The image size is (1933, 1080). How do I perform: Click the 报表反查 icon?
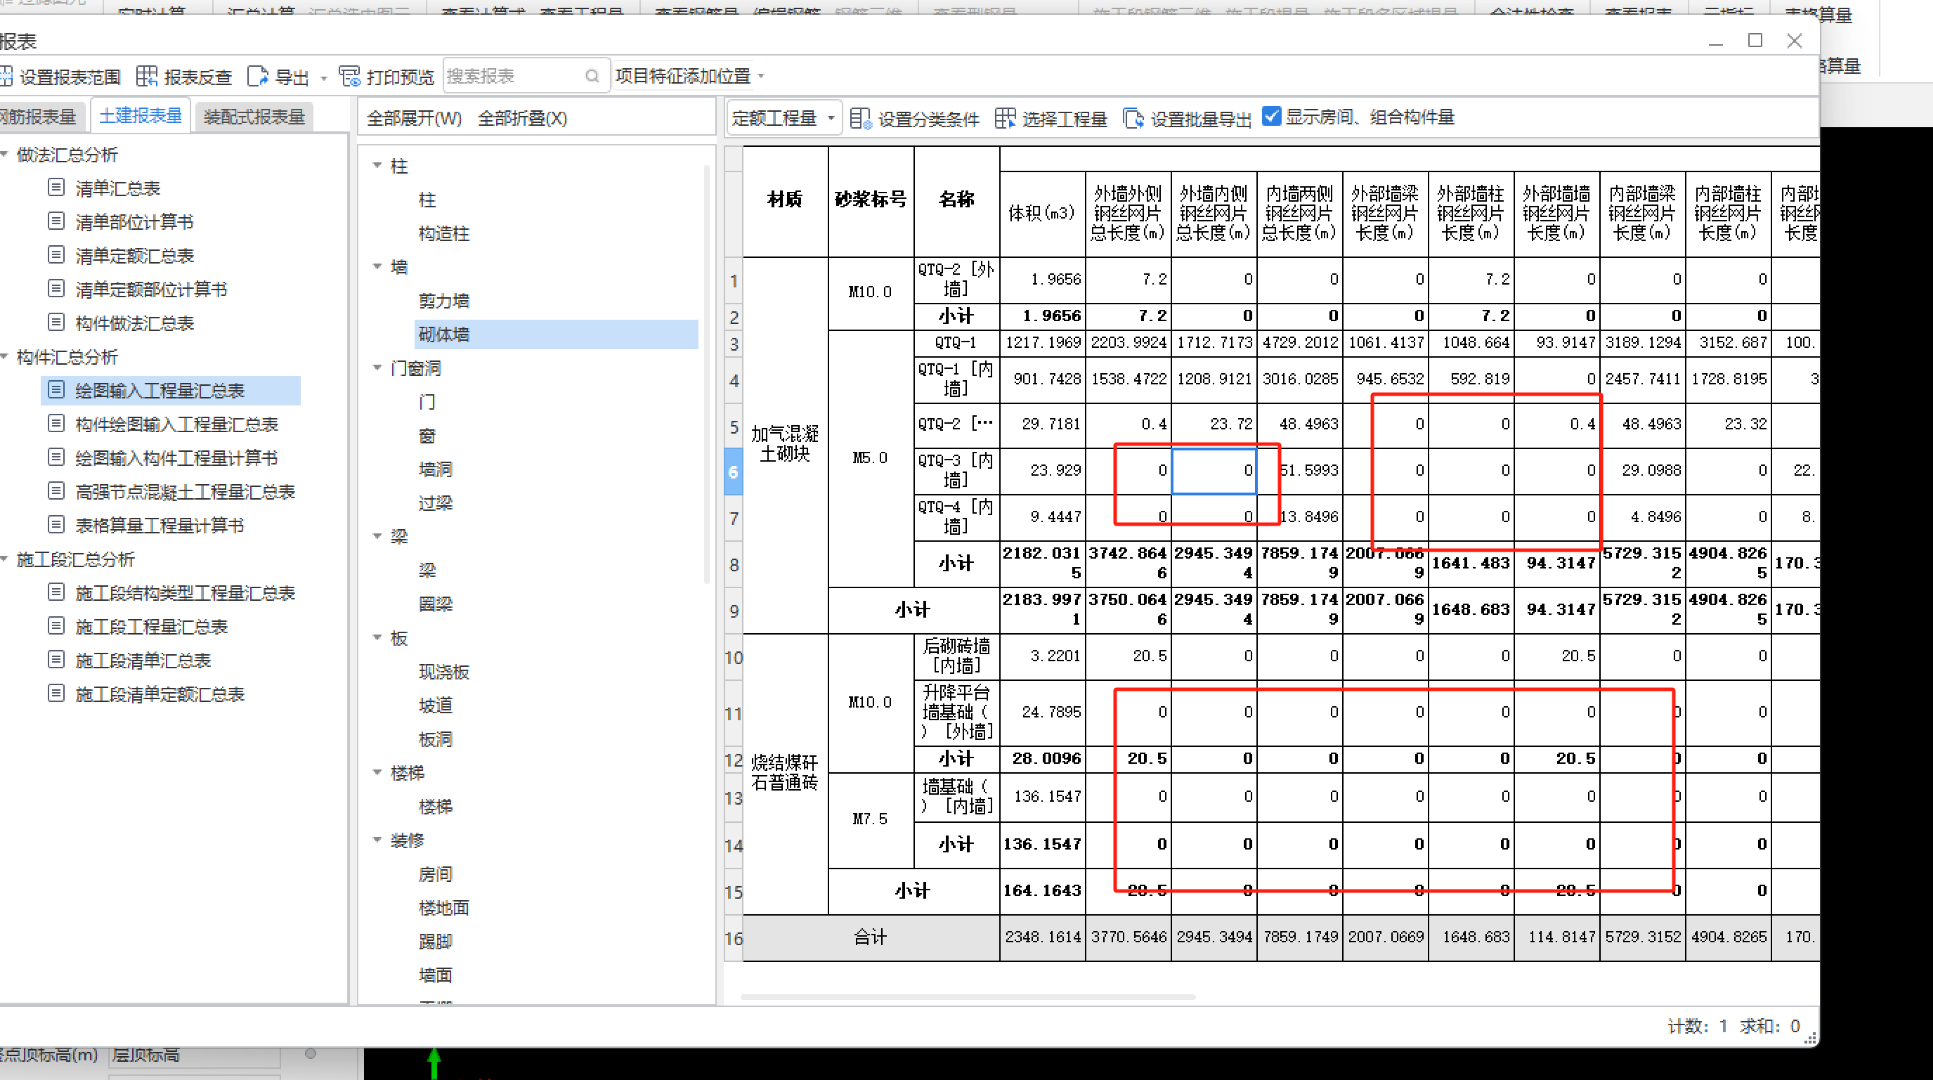pyautogui.click(x=147, y=77)
